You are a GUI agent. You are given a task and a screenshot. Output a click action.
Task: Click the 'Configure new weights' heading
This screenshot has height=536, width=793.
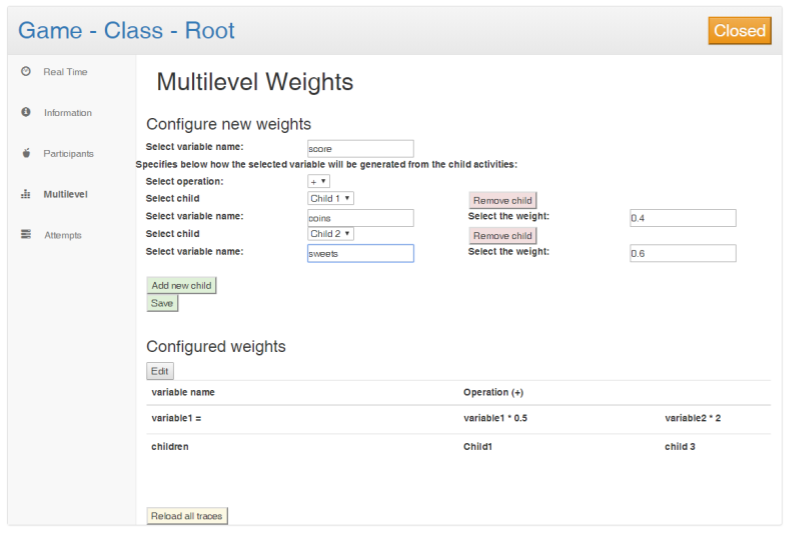pyautogui.click(x=229, y=124)
